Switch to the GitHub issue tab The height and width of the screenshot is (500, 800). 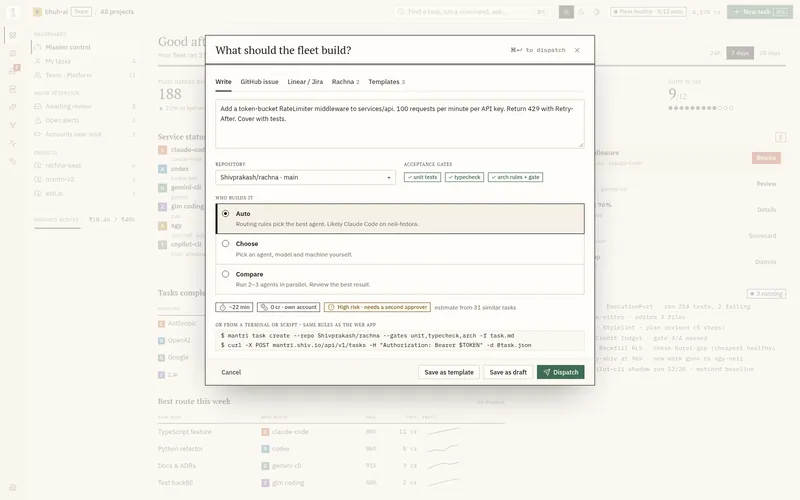pyautogui.click(x=259, y=82)
